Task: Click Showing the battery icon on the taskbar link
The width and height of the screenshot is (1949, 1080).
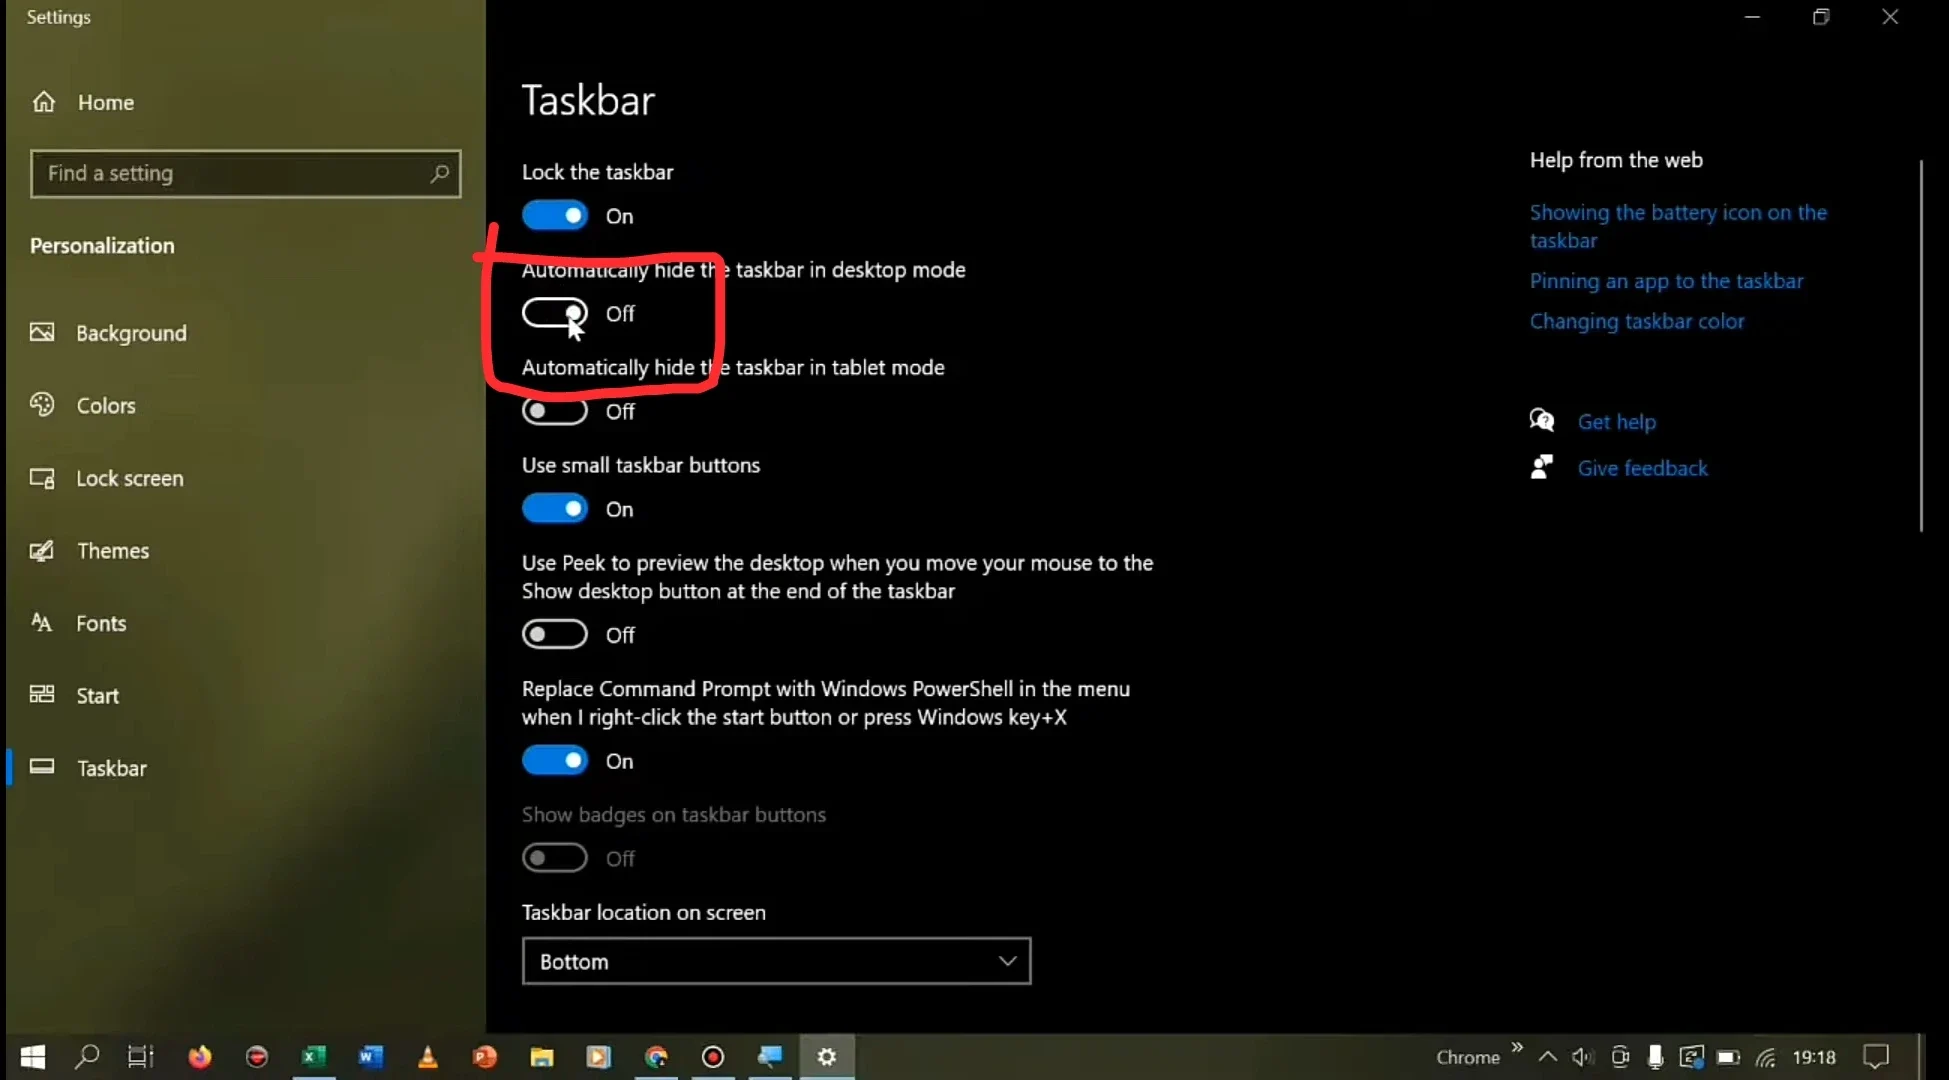Action: click(x=1678, y=226)
